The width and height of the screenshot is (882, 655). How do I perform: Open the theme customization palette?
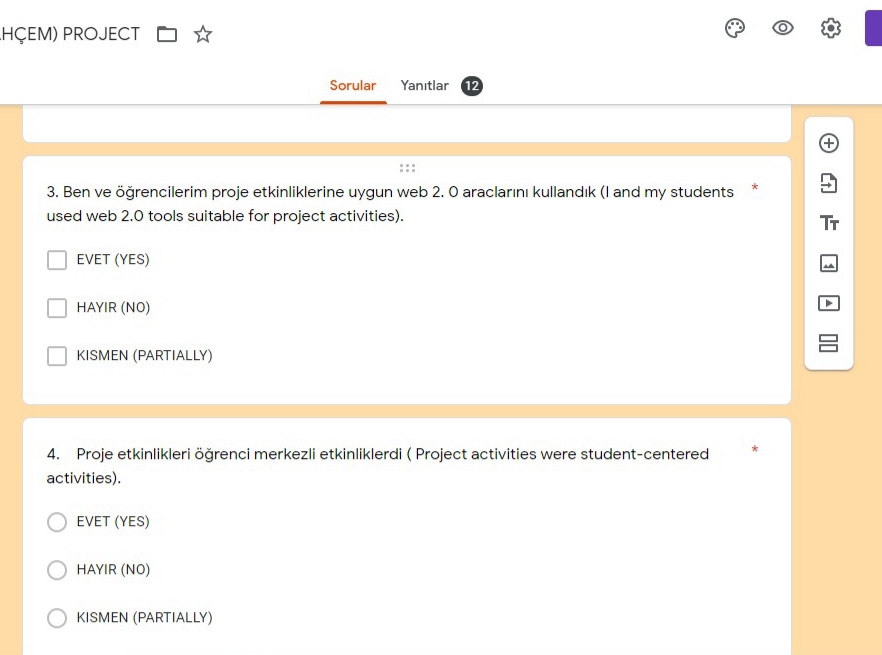pos(735,29)
